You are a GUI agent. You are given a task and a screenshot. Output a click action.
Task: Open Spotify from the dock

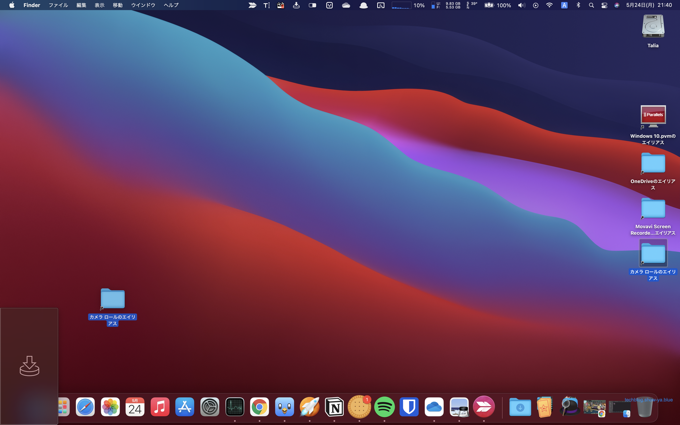pos(384,407)
